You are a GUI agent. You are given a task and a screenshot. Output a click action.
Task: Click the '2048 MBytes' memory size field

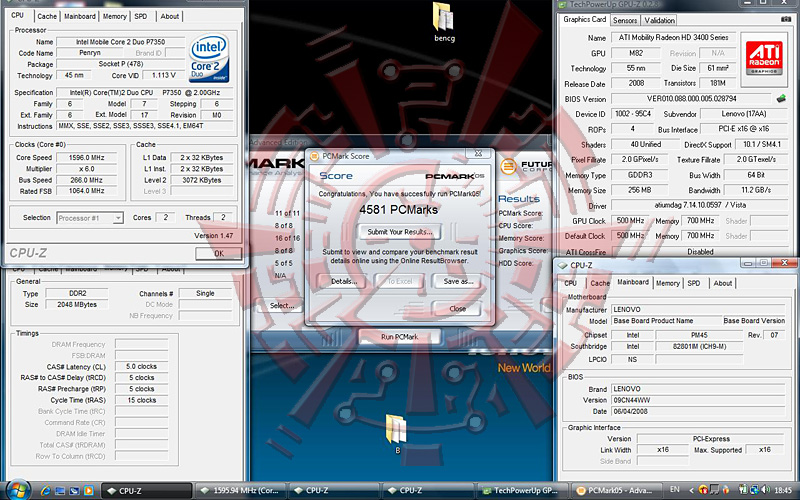point(77,305)
